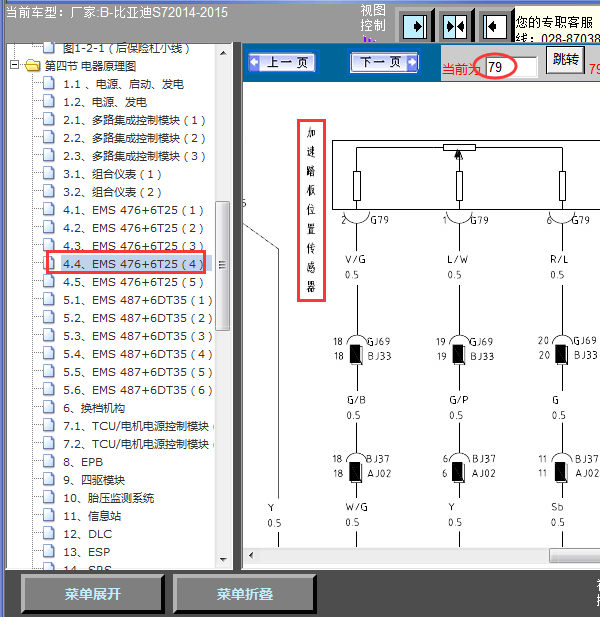Open 5.6、EMS 487+6DT35（6）

[138, 390]
